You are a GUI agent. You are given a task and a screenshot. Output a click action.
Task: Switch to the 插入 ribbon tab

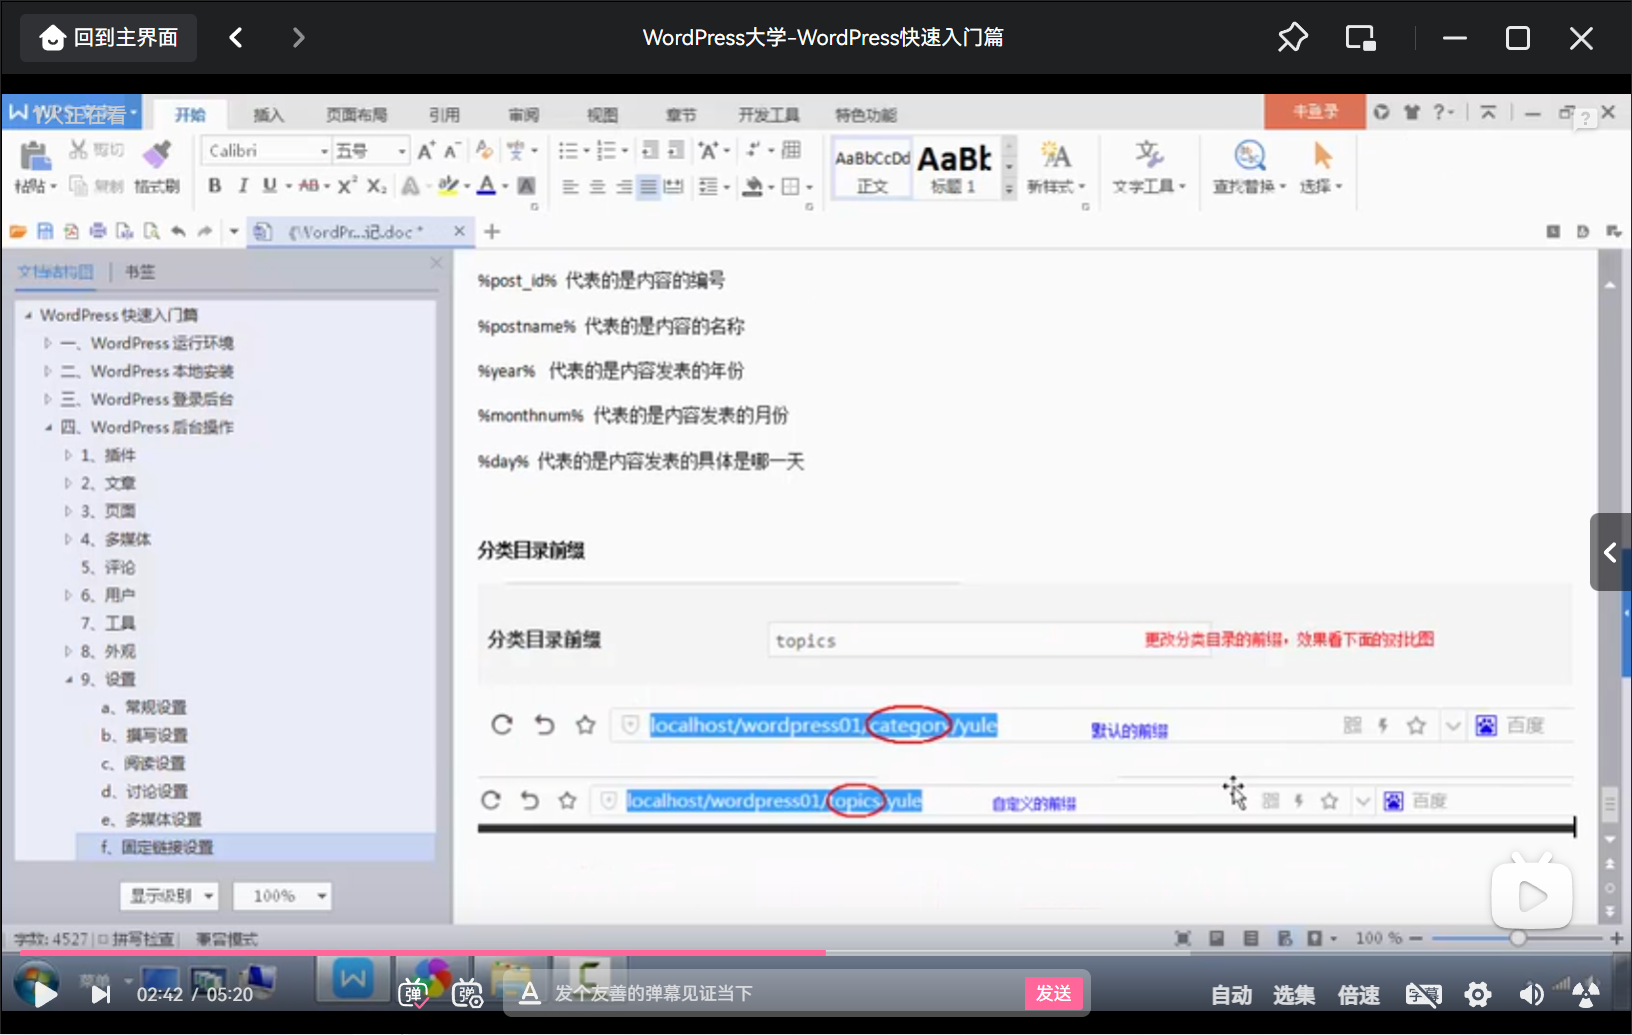[x=268, y=115]
